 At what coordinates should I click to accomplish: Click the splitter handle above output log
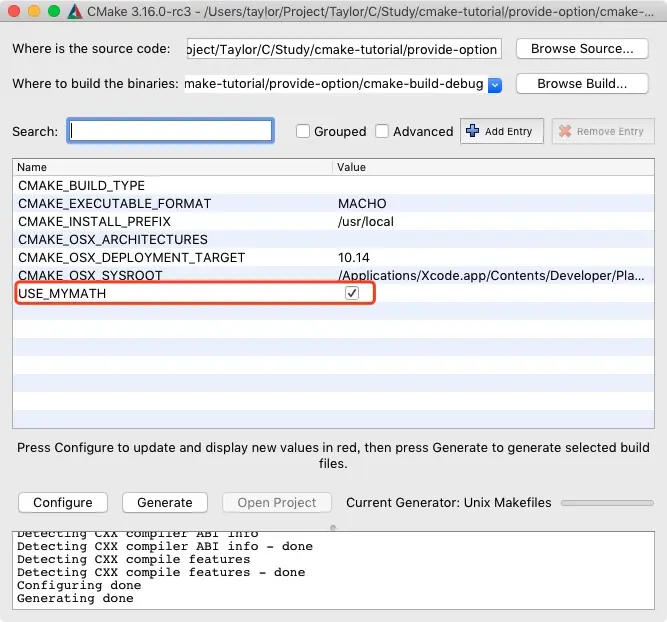click(333, 528)
